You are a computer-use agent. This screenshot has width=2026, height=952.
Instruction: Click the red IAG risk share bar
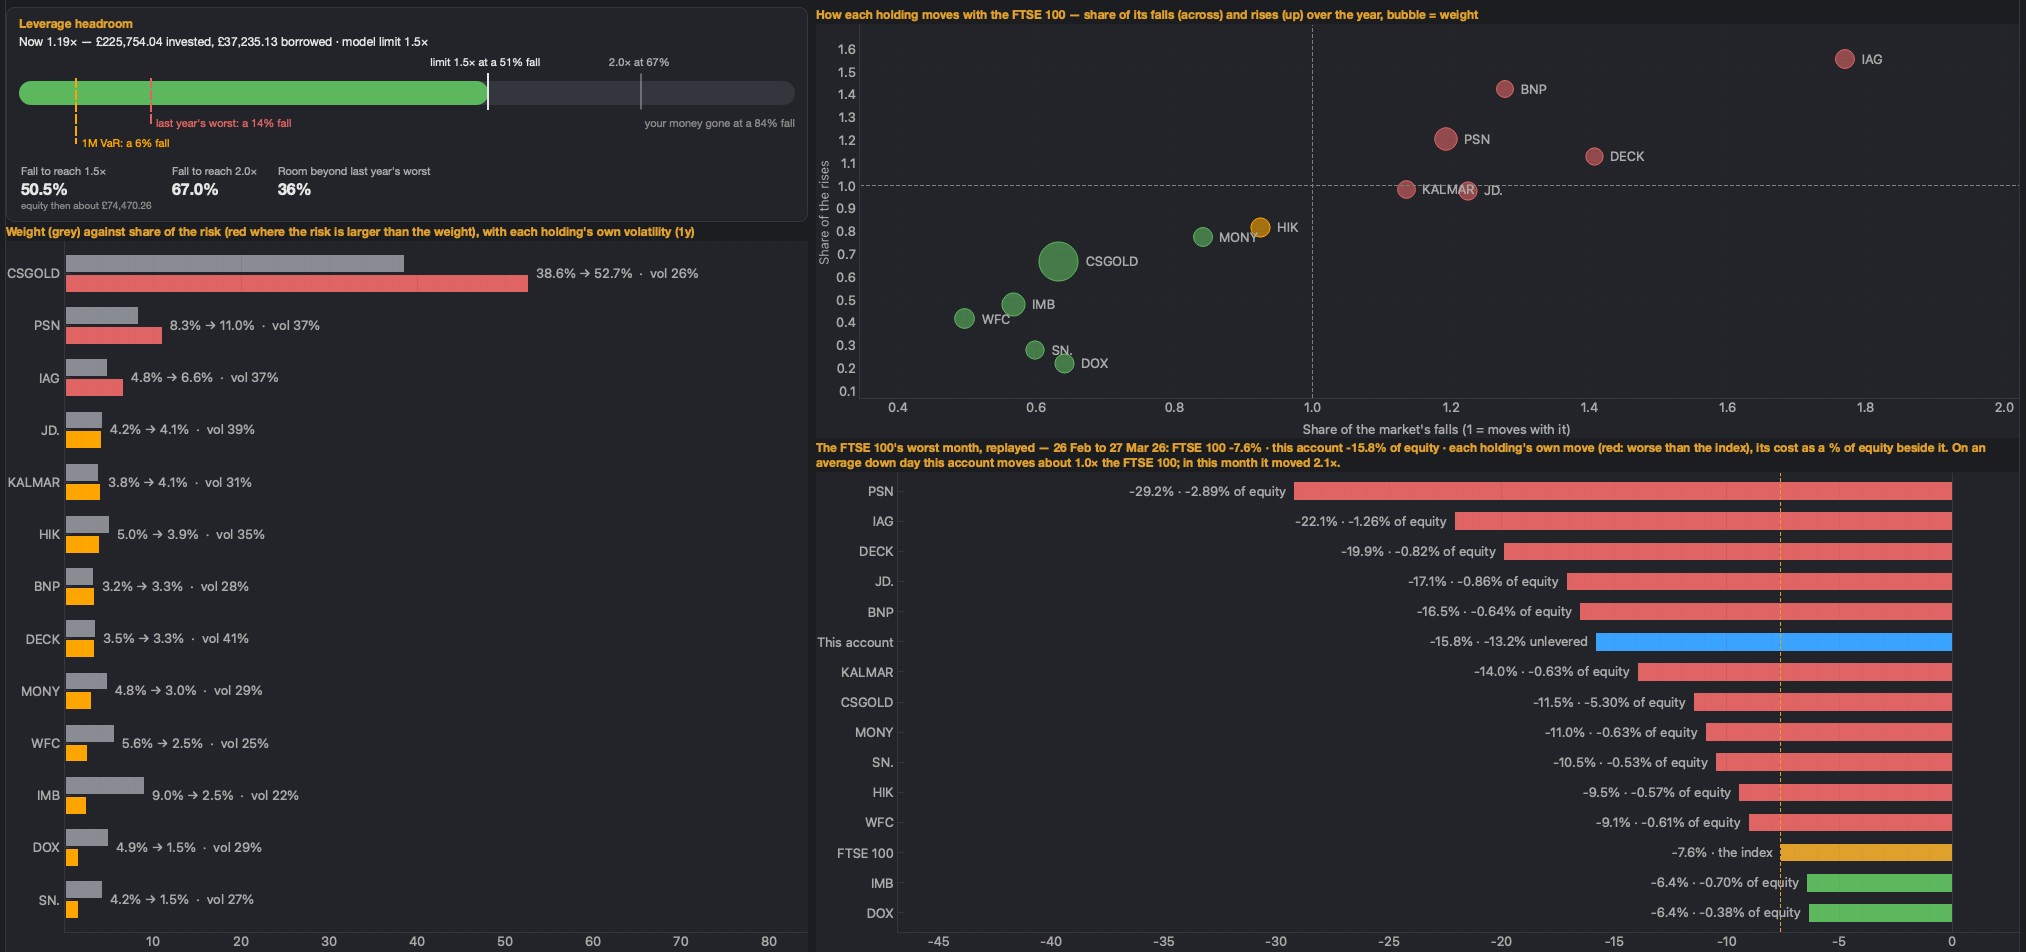pos(94,388)
